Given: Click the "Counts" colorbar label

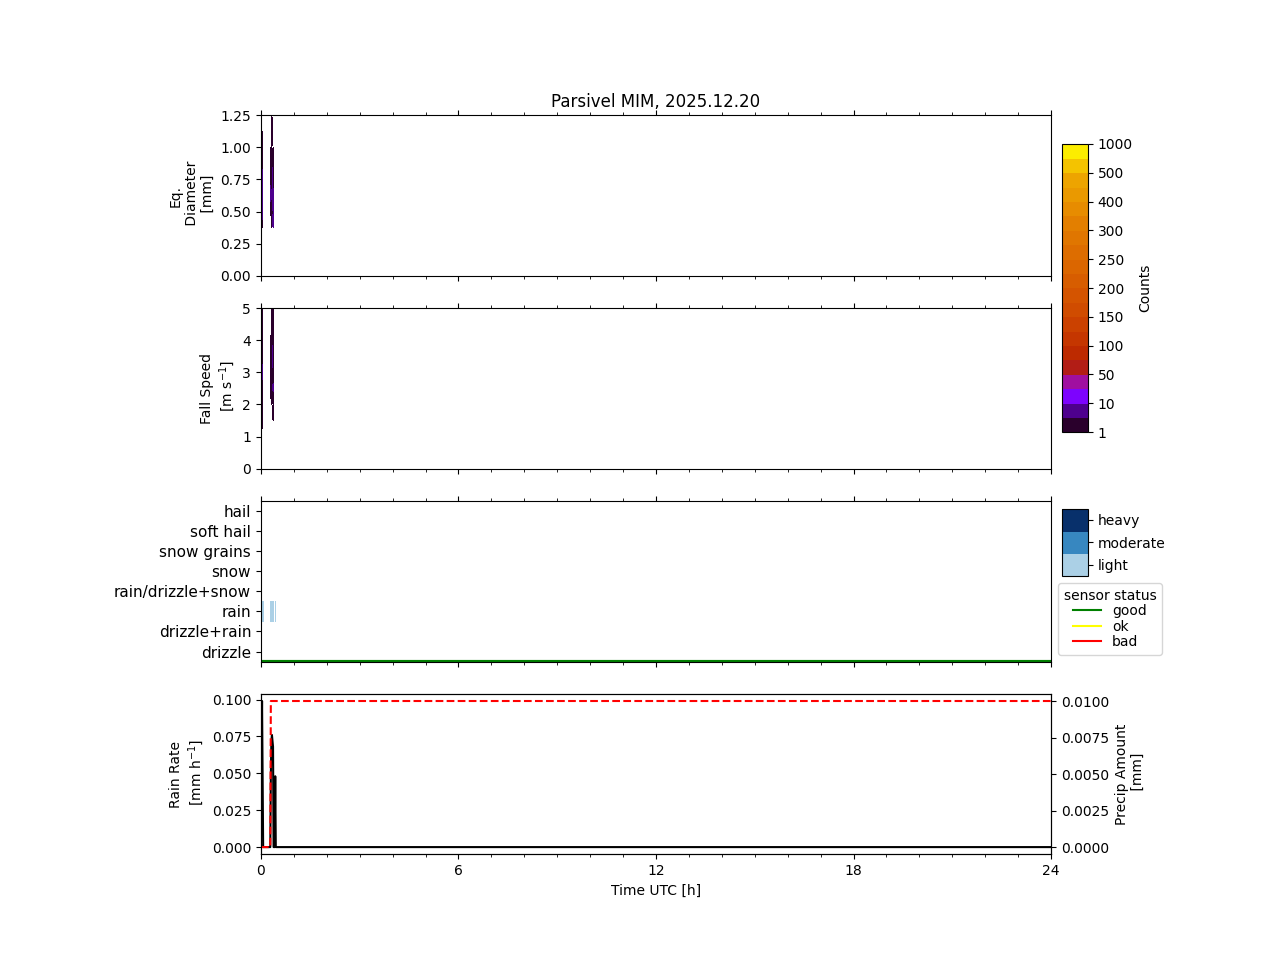Looking at the screenshot, I should [1145, 288].
